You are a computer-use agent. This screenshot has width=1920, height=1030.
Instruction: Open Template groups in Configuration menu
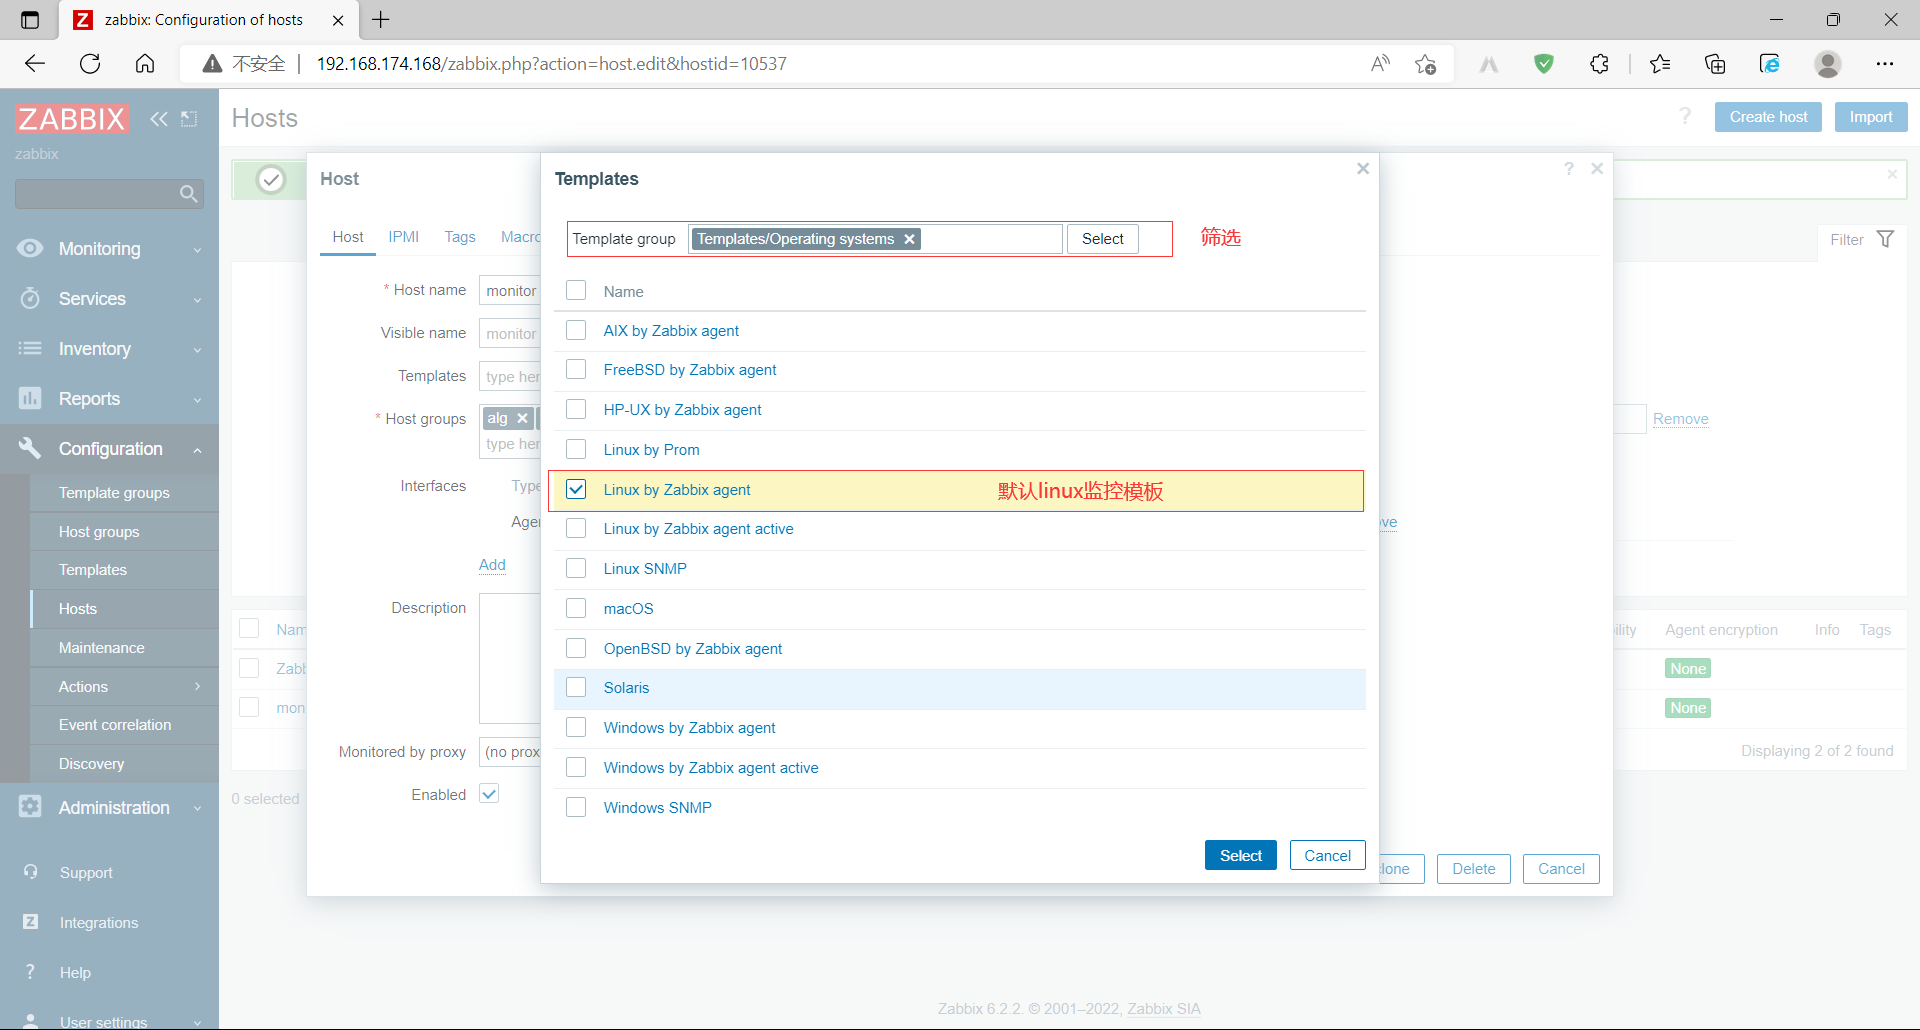pyautogui.click(x=114, y=493)
